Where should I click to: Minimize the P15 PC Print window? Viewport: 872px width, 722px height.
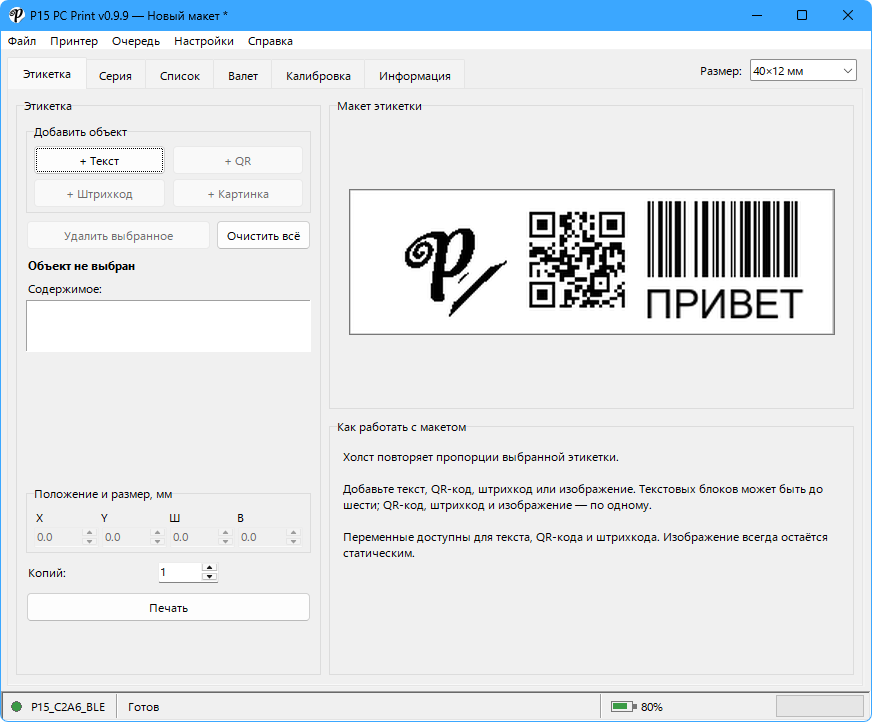coord(757,15)
